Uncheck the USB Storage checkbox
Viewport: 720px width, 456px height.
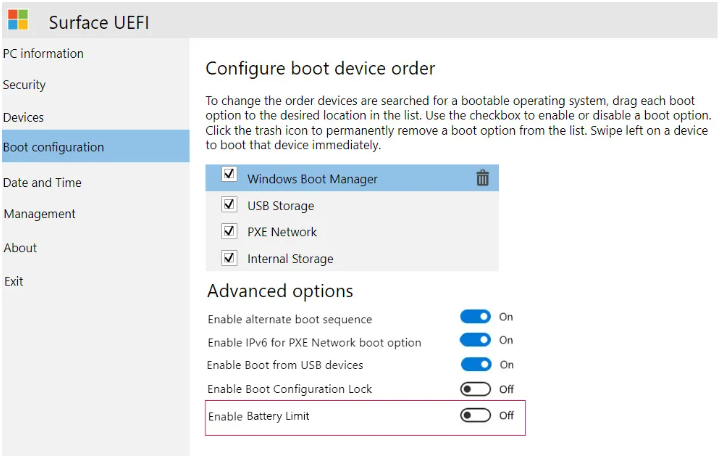point(229,204)
